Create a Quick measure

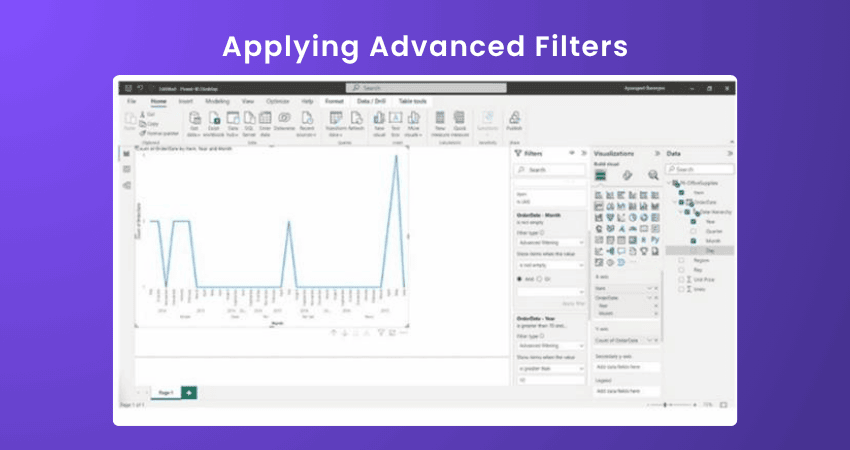click(x=459, y=124)
